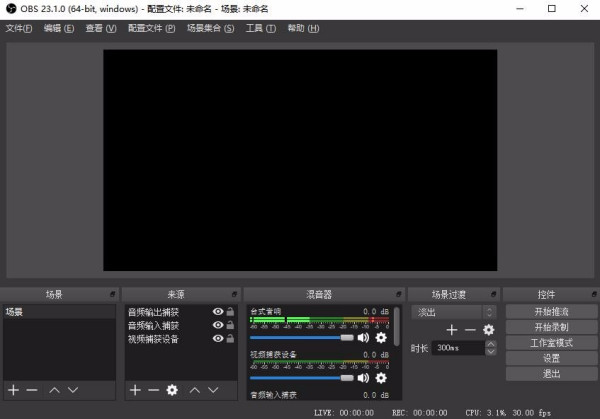
Task: Click the black preview canvas
Action: tap(300, 160)
